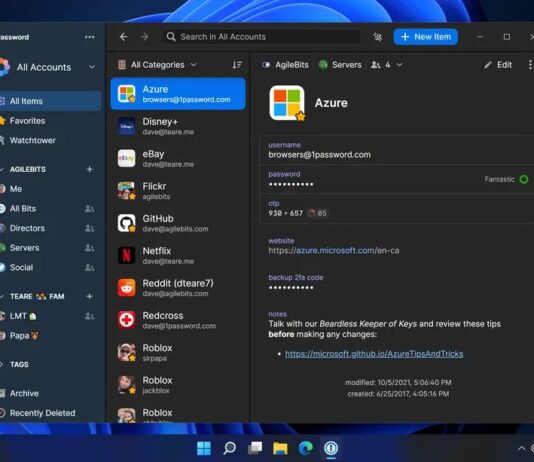Expand the TAGS section
Viewport: 534px width, 462px height.
pos(2,364)
